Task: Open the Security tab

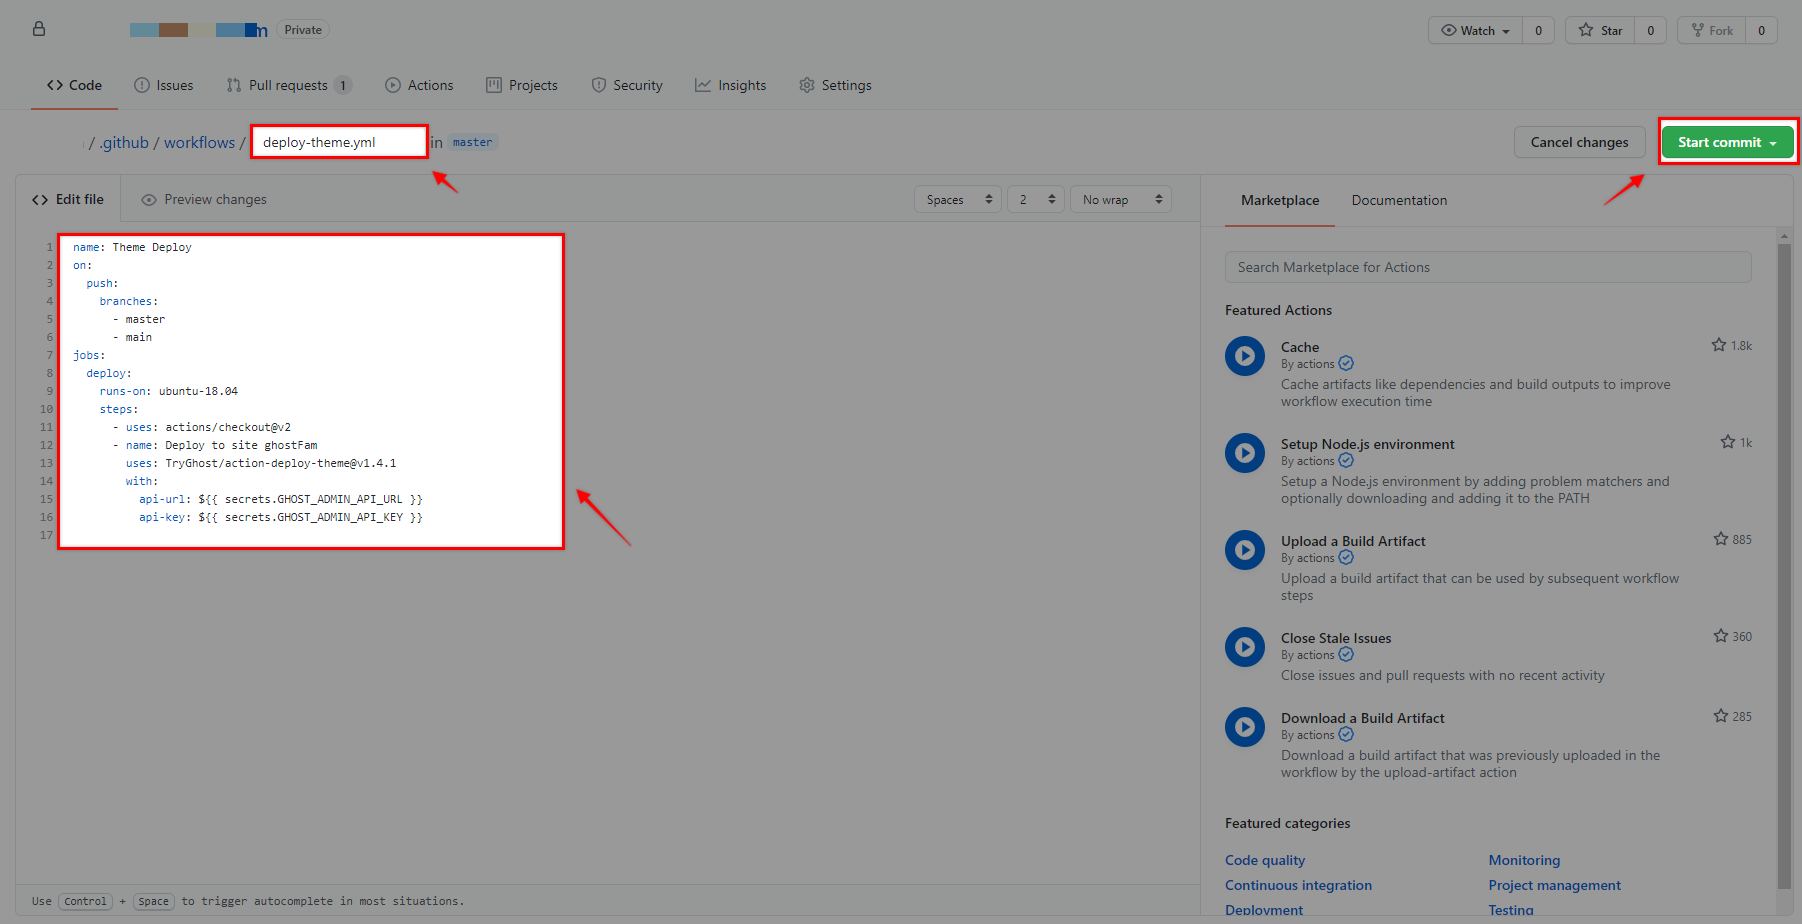Action: click(x=627, y=85)
